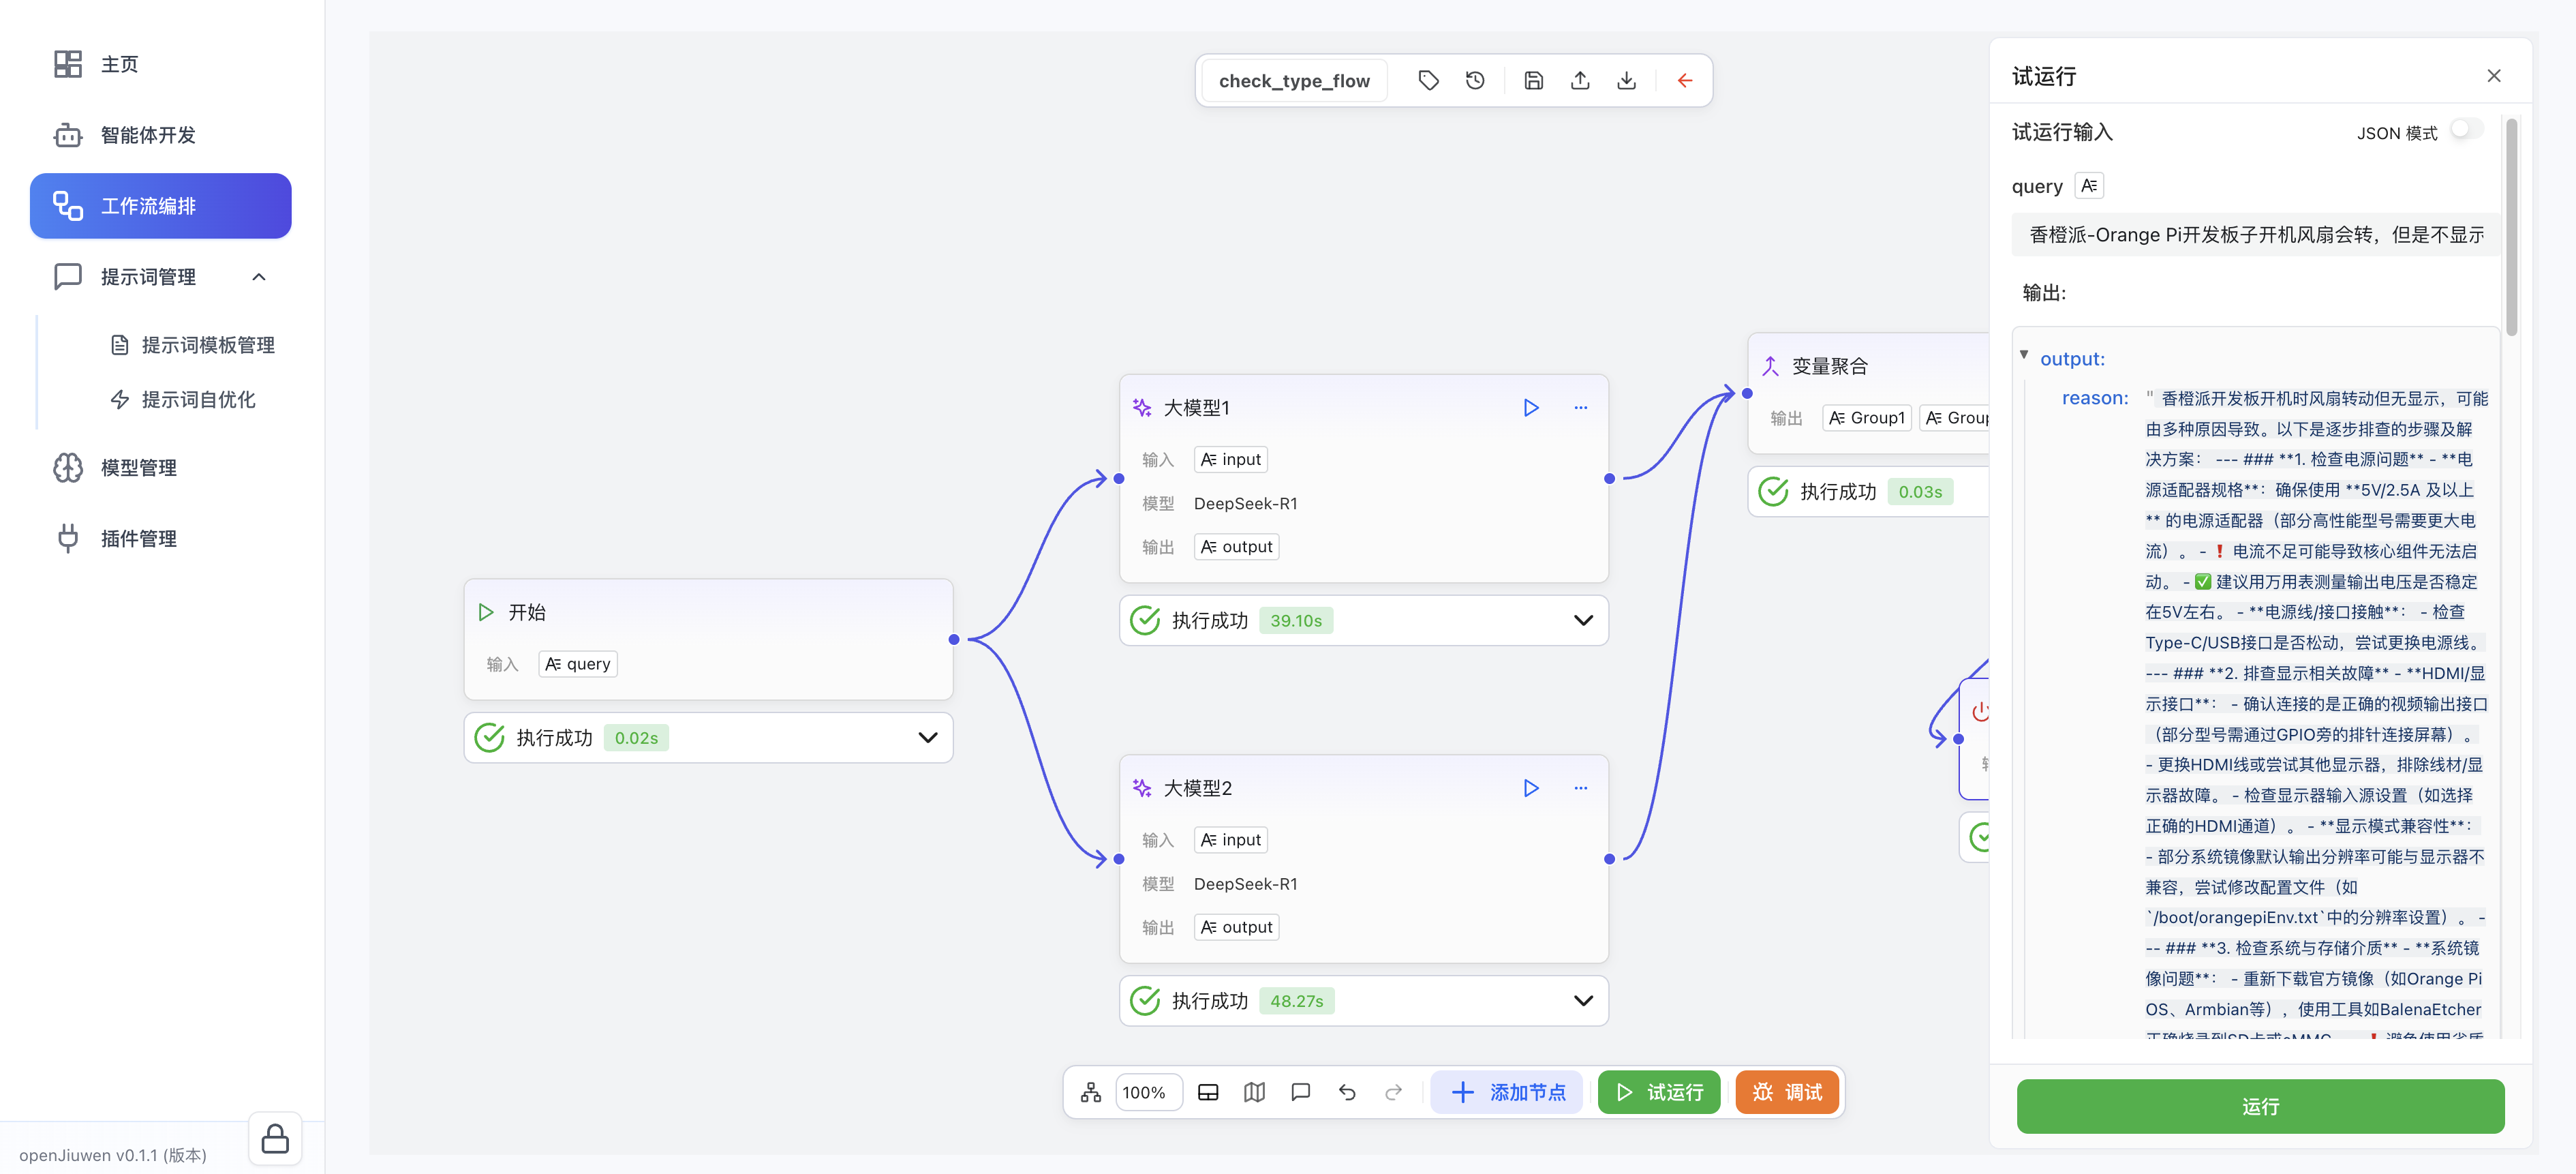Click the tag icon in top toolbar

tap(1428, 81)
